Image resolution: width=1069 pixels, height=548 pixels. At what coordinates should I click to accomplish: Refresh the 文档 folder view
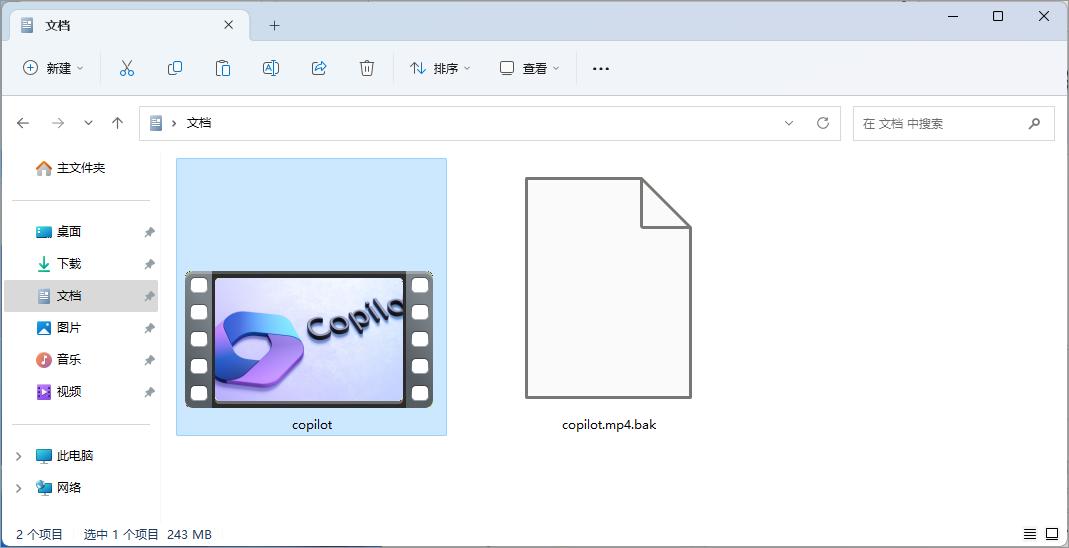(x=823, y=123)
